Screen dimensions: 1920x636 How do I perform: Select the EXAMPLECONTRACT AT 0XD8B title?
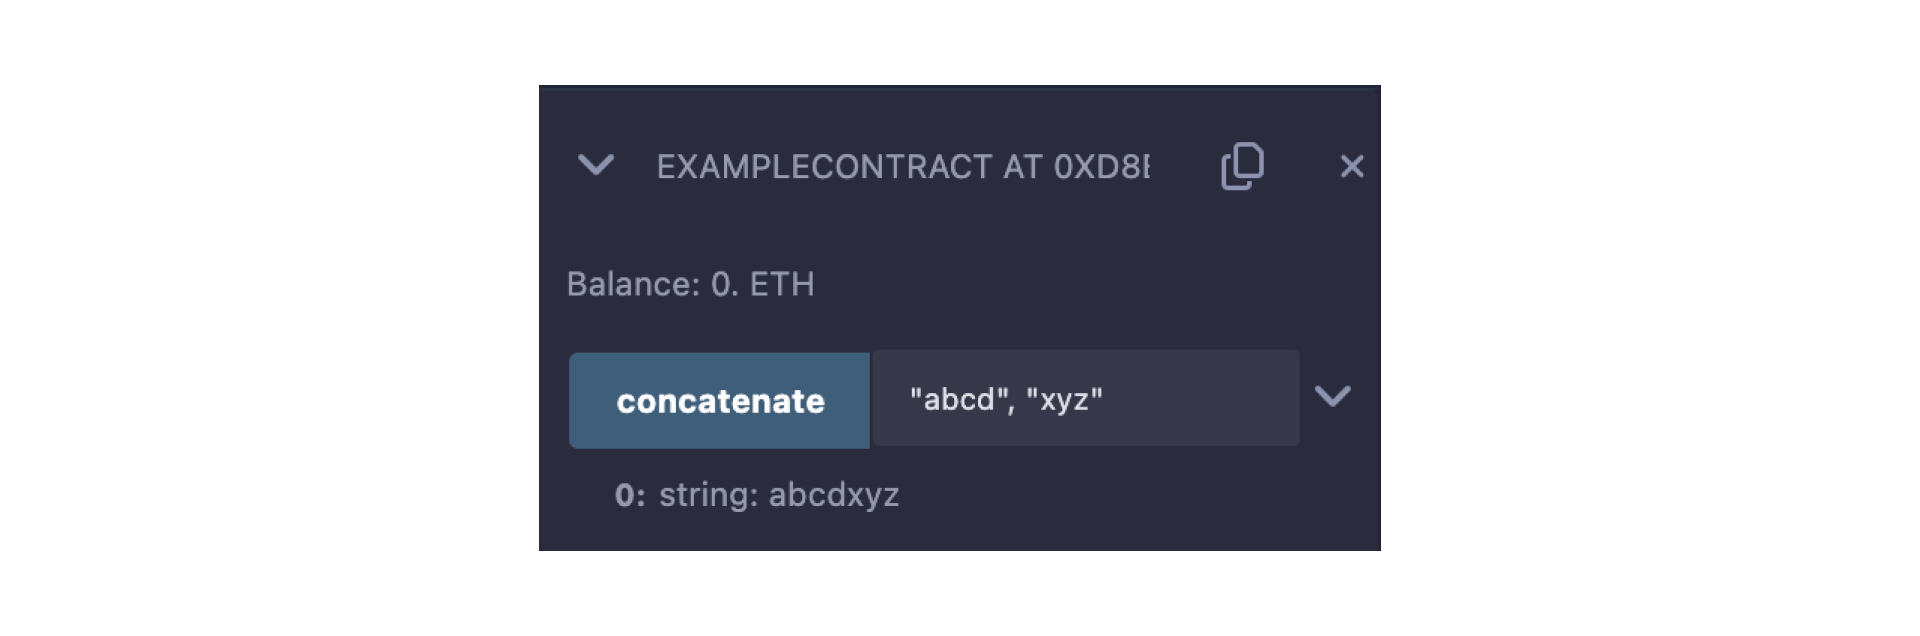[902, 167]
